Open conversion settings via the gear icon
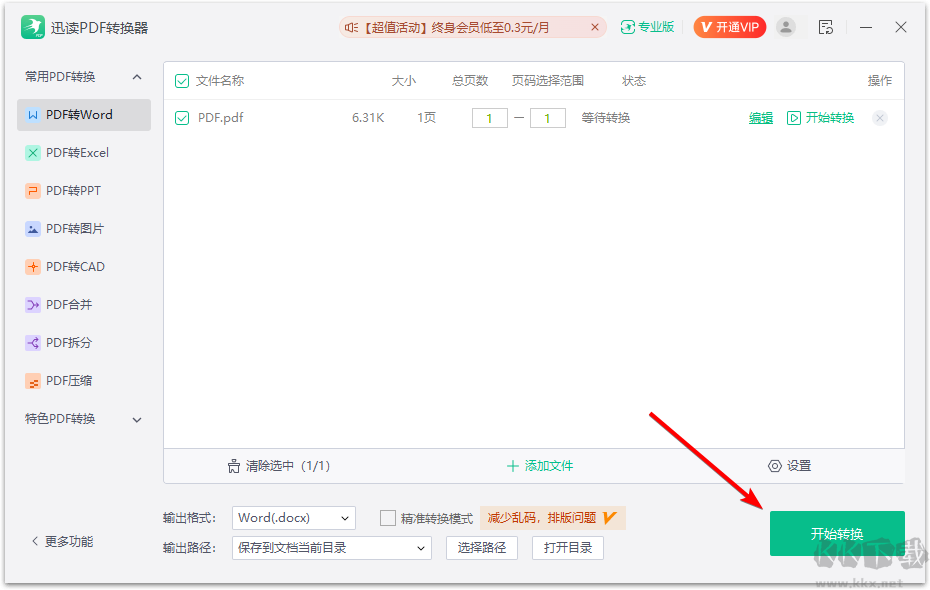The width and height of the screenshot is (930, 590). point(789,465)
